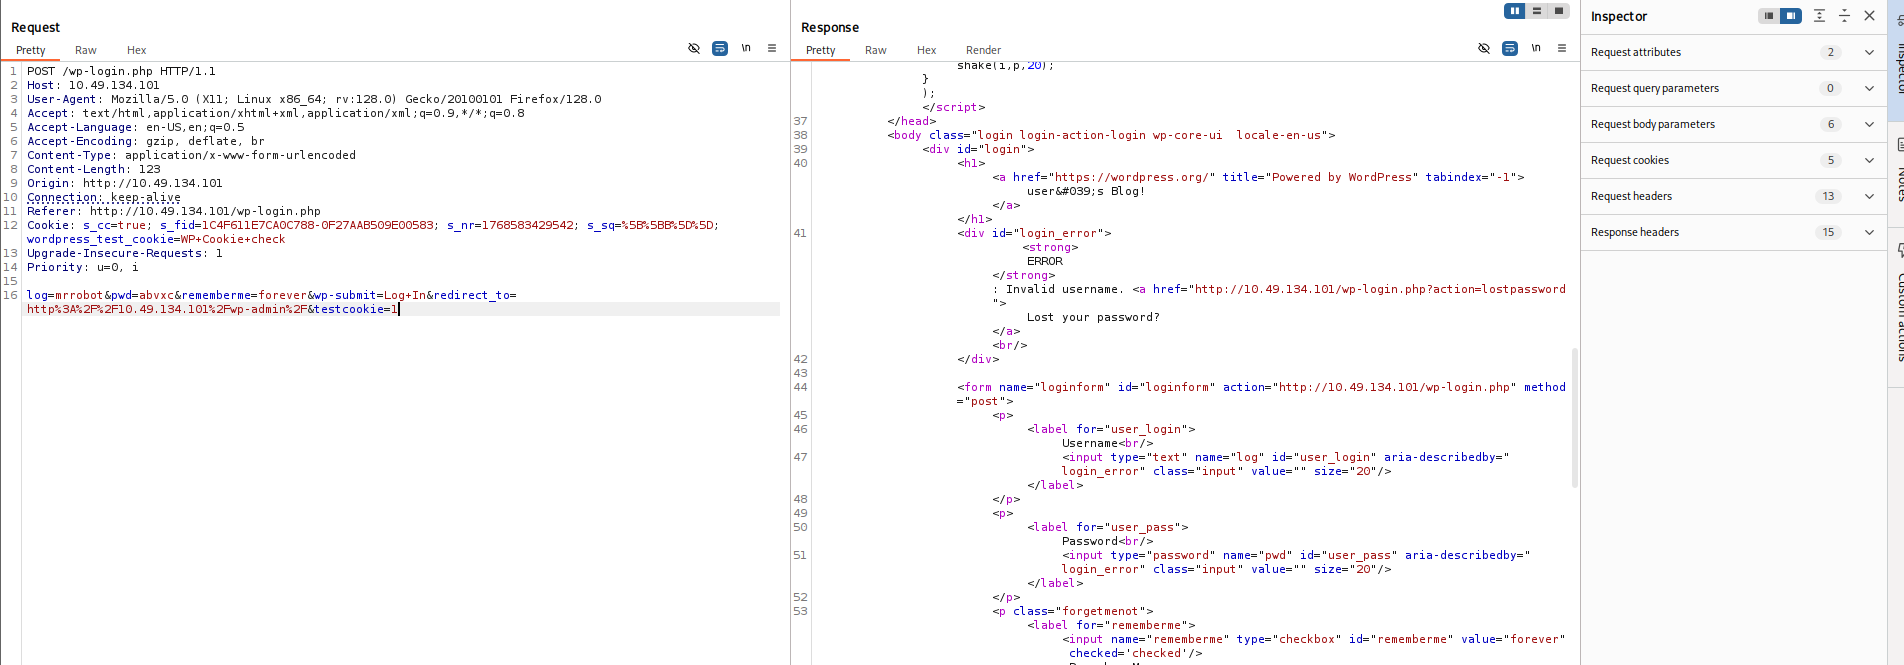Select side-by-side request/response layout icon
Image resolution: width=1904 pixels, height=665 pixels.
point(1515,11)
